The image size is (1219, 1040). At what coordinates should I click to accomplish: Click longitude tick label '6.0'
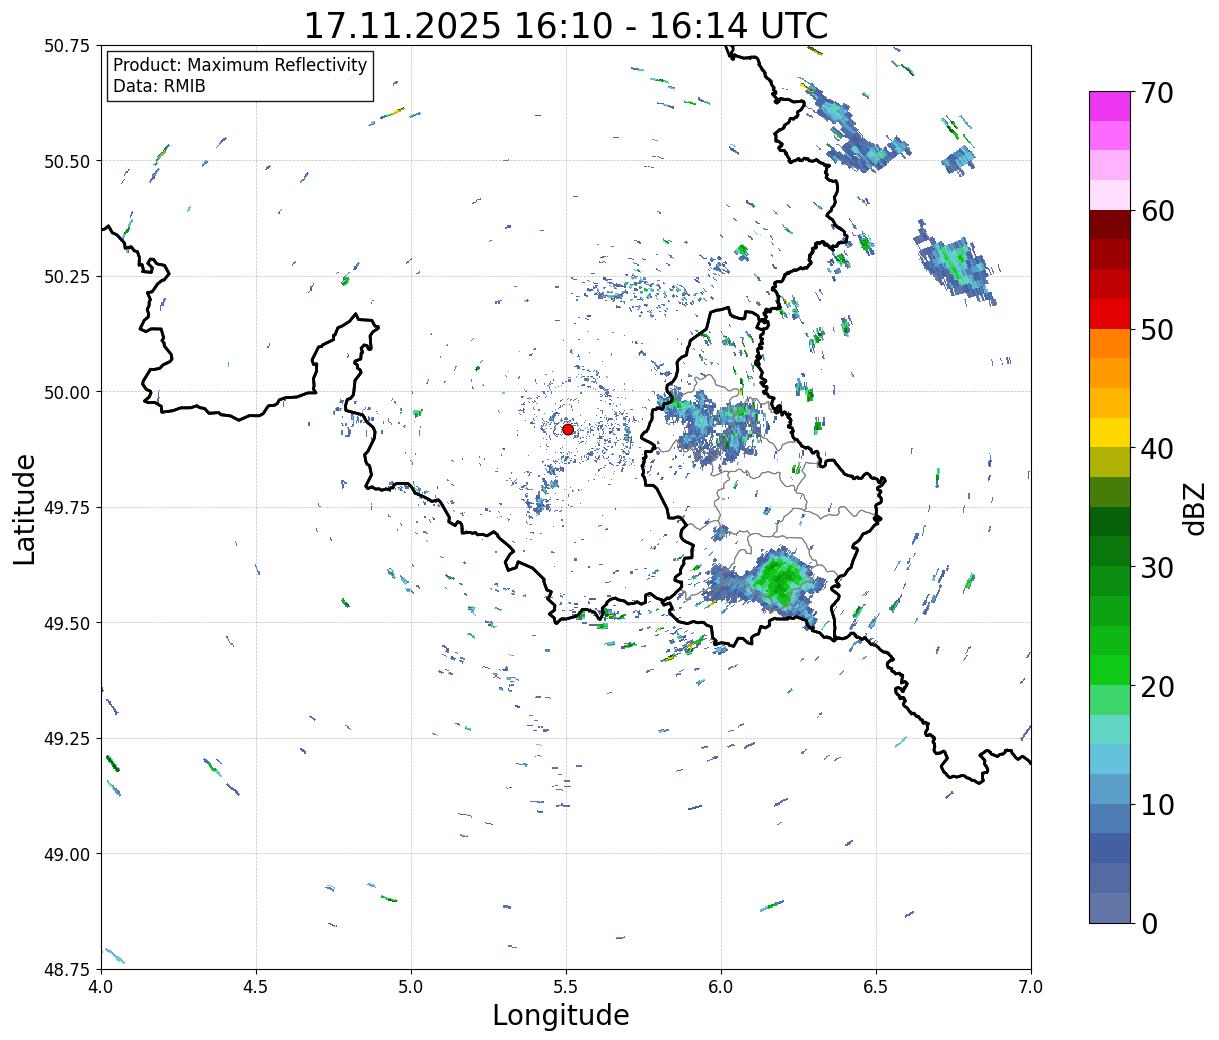[721, 986]
